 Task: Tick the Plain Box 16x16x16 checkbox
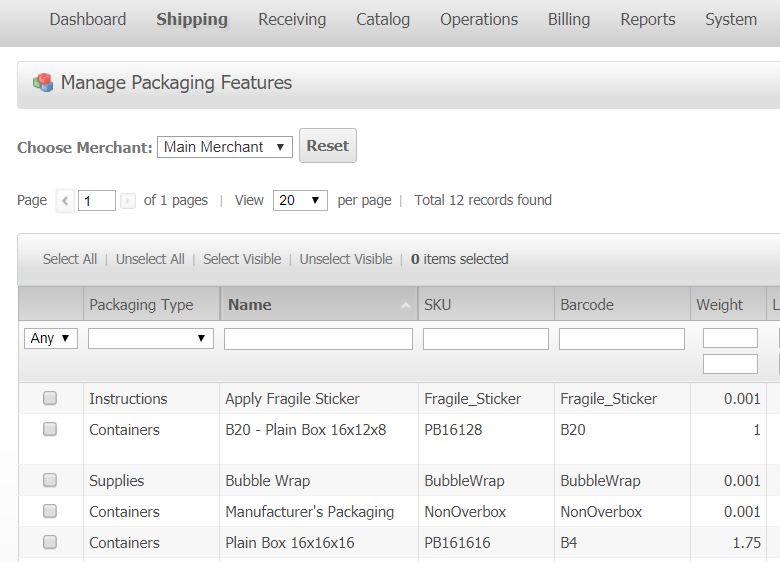pyautogui.click(x=50, y=543)
